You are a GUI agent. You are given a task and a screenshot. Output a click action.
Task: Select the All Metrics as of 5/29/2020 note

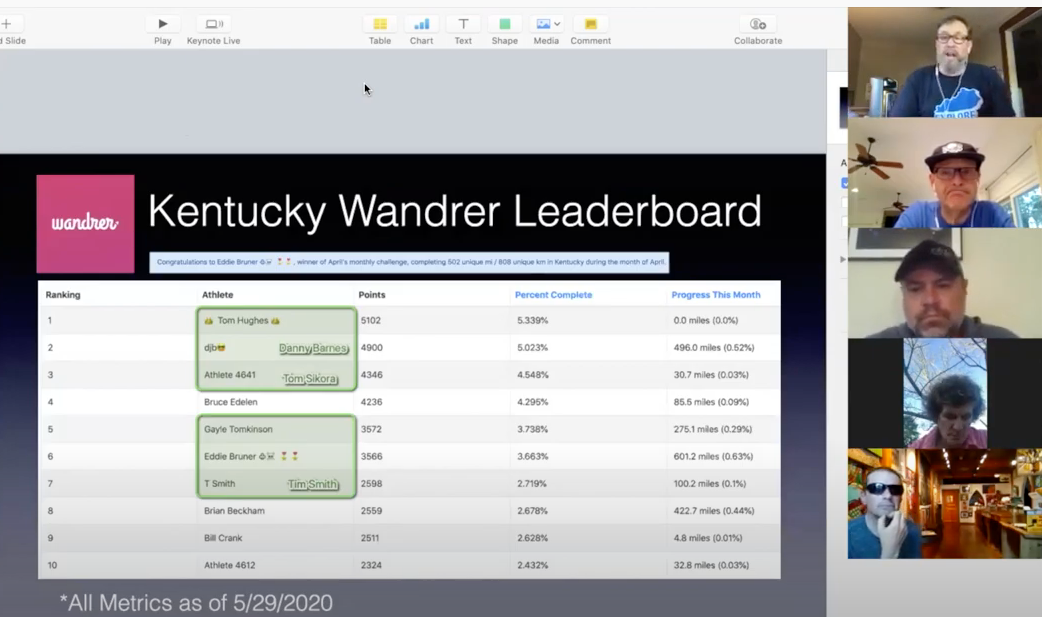[x=196, y=603]
